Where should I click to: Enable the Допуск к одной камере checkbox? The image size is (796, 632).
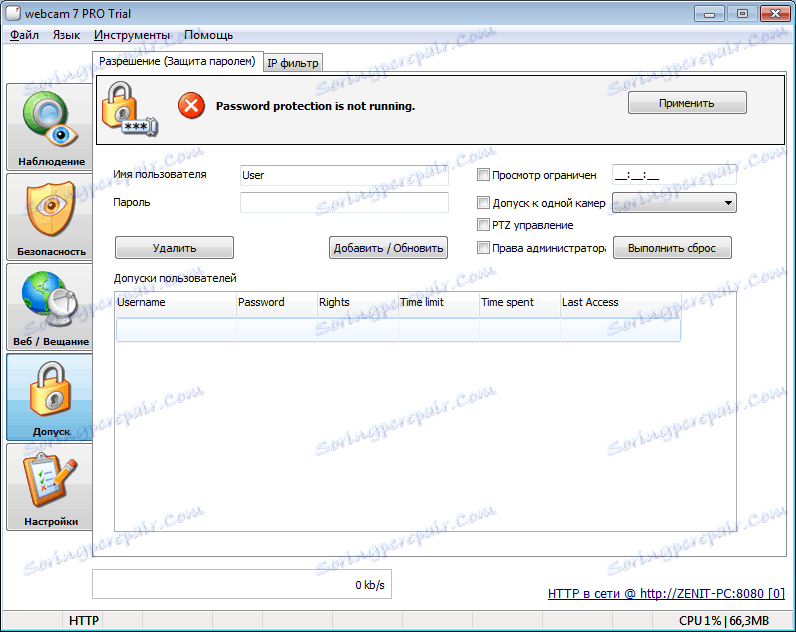click(x=483, y=203)
